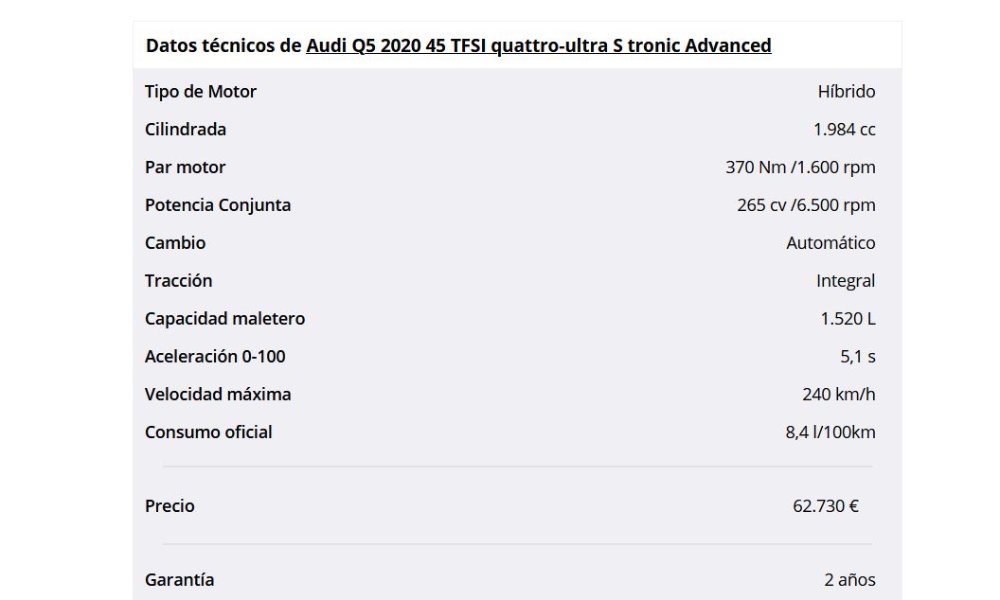Select the Tracción label
1000x600 pixels.
[178, 281]
